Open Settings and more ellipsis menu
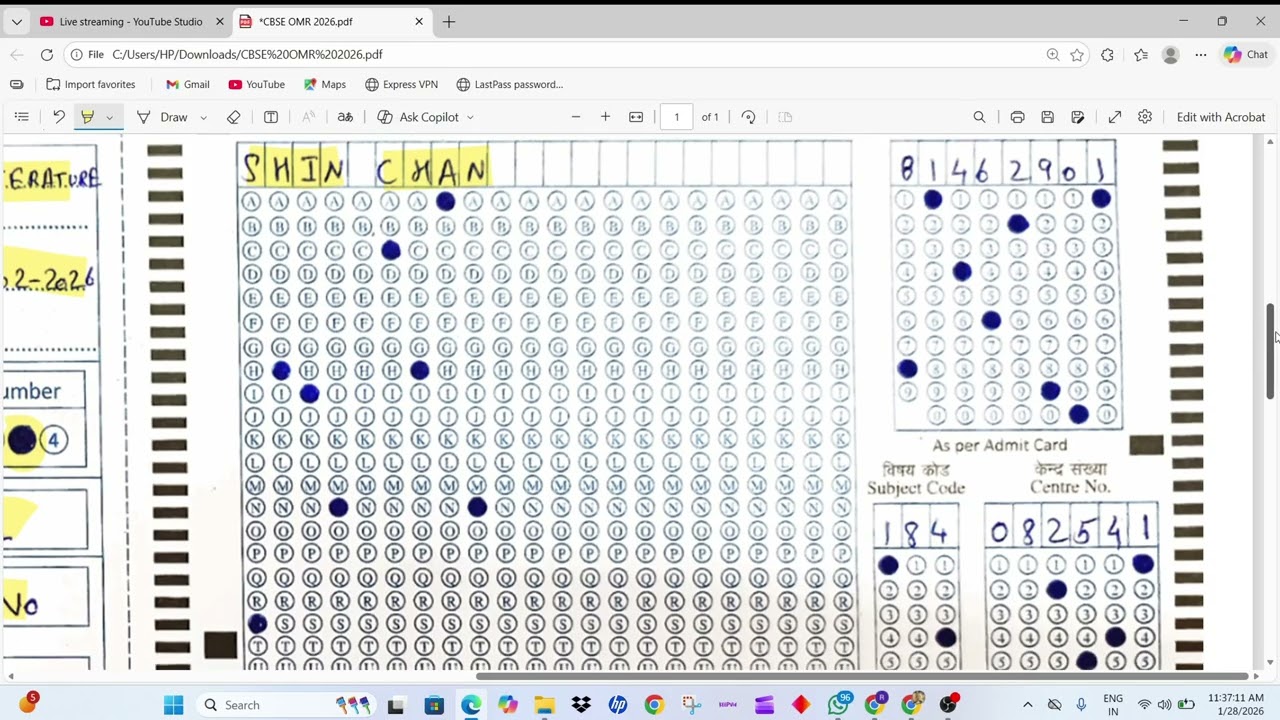 click(1201, 55)
